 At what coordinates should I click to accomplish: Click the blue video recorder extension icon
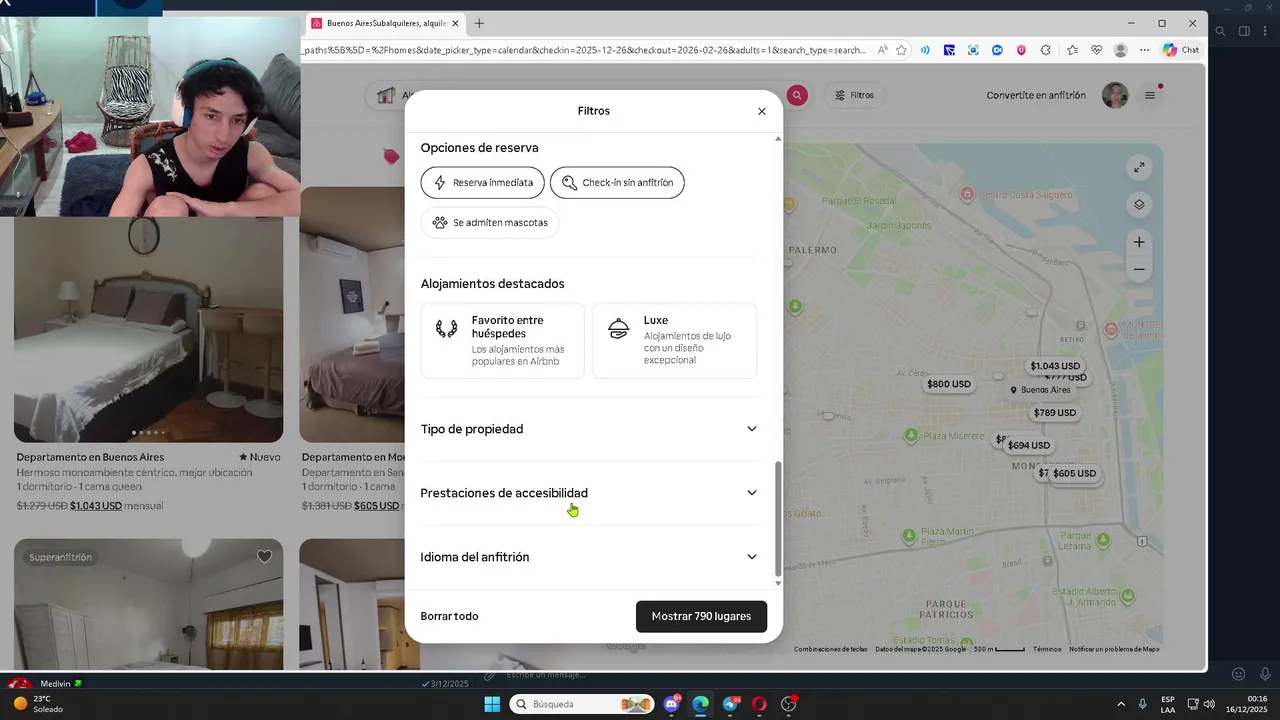[x=997, y=50]
